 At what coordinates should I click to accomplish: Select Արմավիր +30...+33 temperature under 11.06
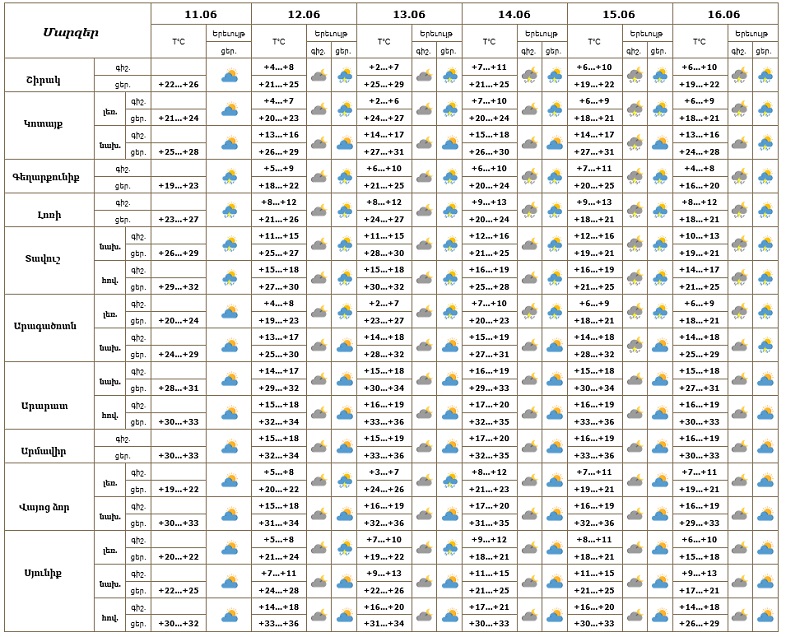point(178,455)
